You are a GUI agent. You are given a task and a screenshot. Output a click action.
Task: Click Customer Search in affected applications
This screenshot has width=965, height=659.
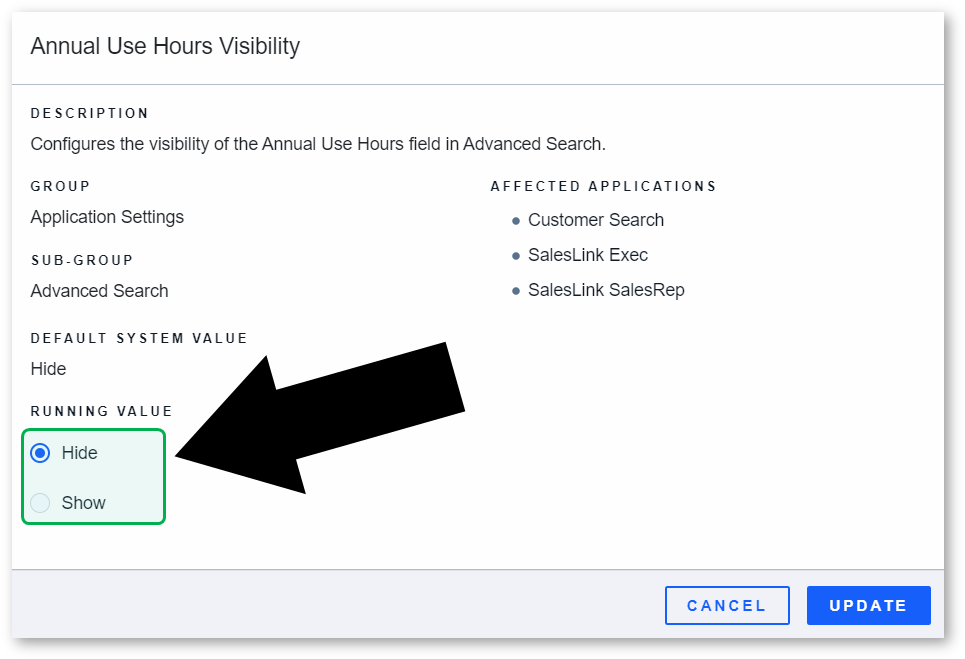pos(596,220)
